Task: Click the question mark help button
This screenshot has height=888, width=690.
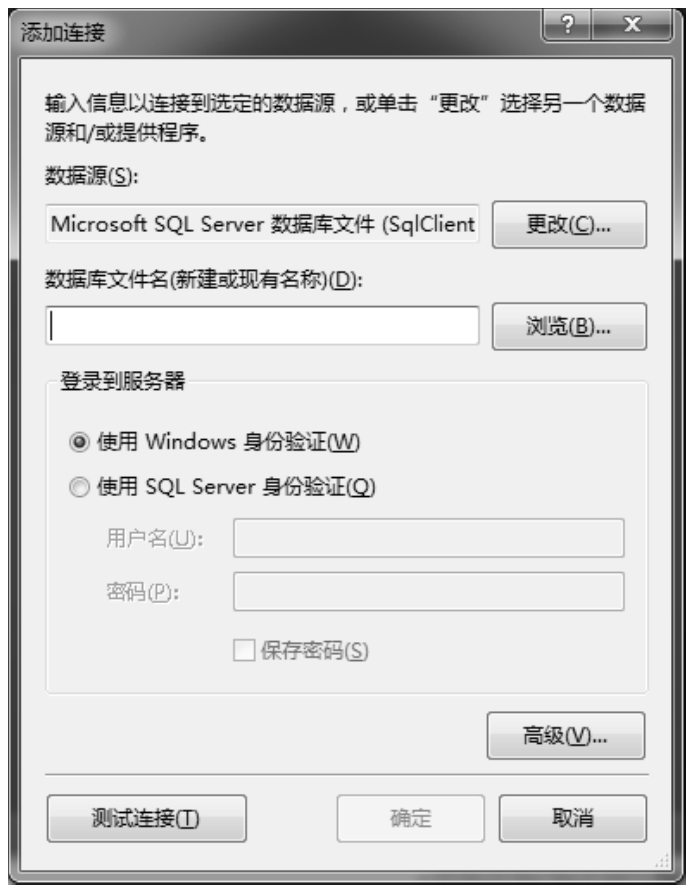Action: pyautogui.click(x=567, y=25)
